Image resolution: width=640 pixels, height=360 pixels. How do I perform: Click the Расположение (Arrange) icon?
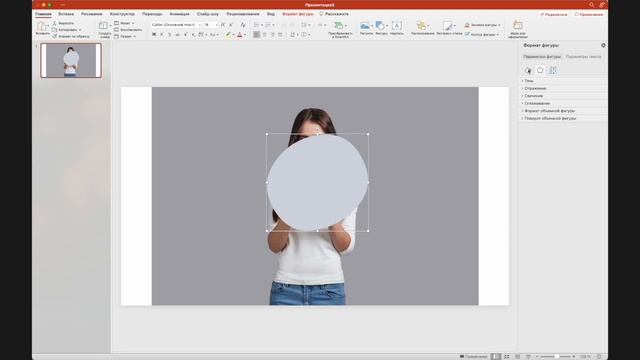tap(422, 26)
